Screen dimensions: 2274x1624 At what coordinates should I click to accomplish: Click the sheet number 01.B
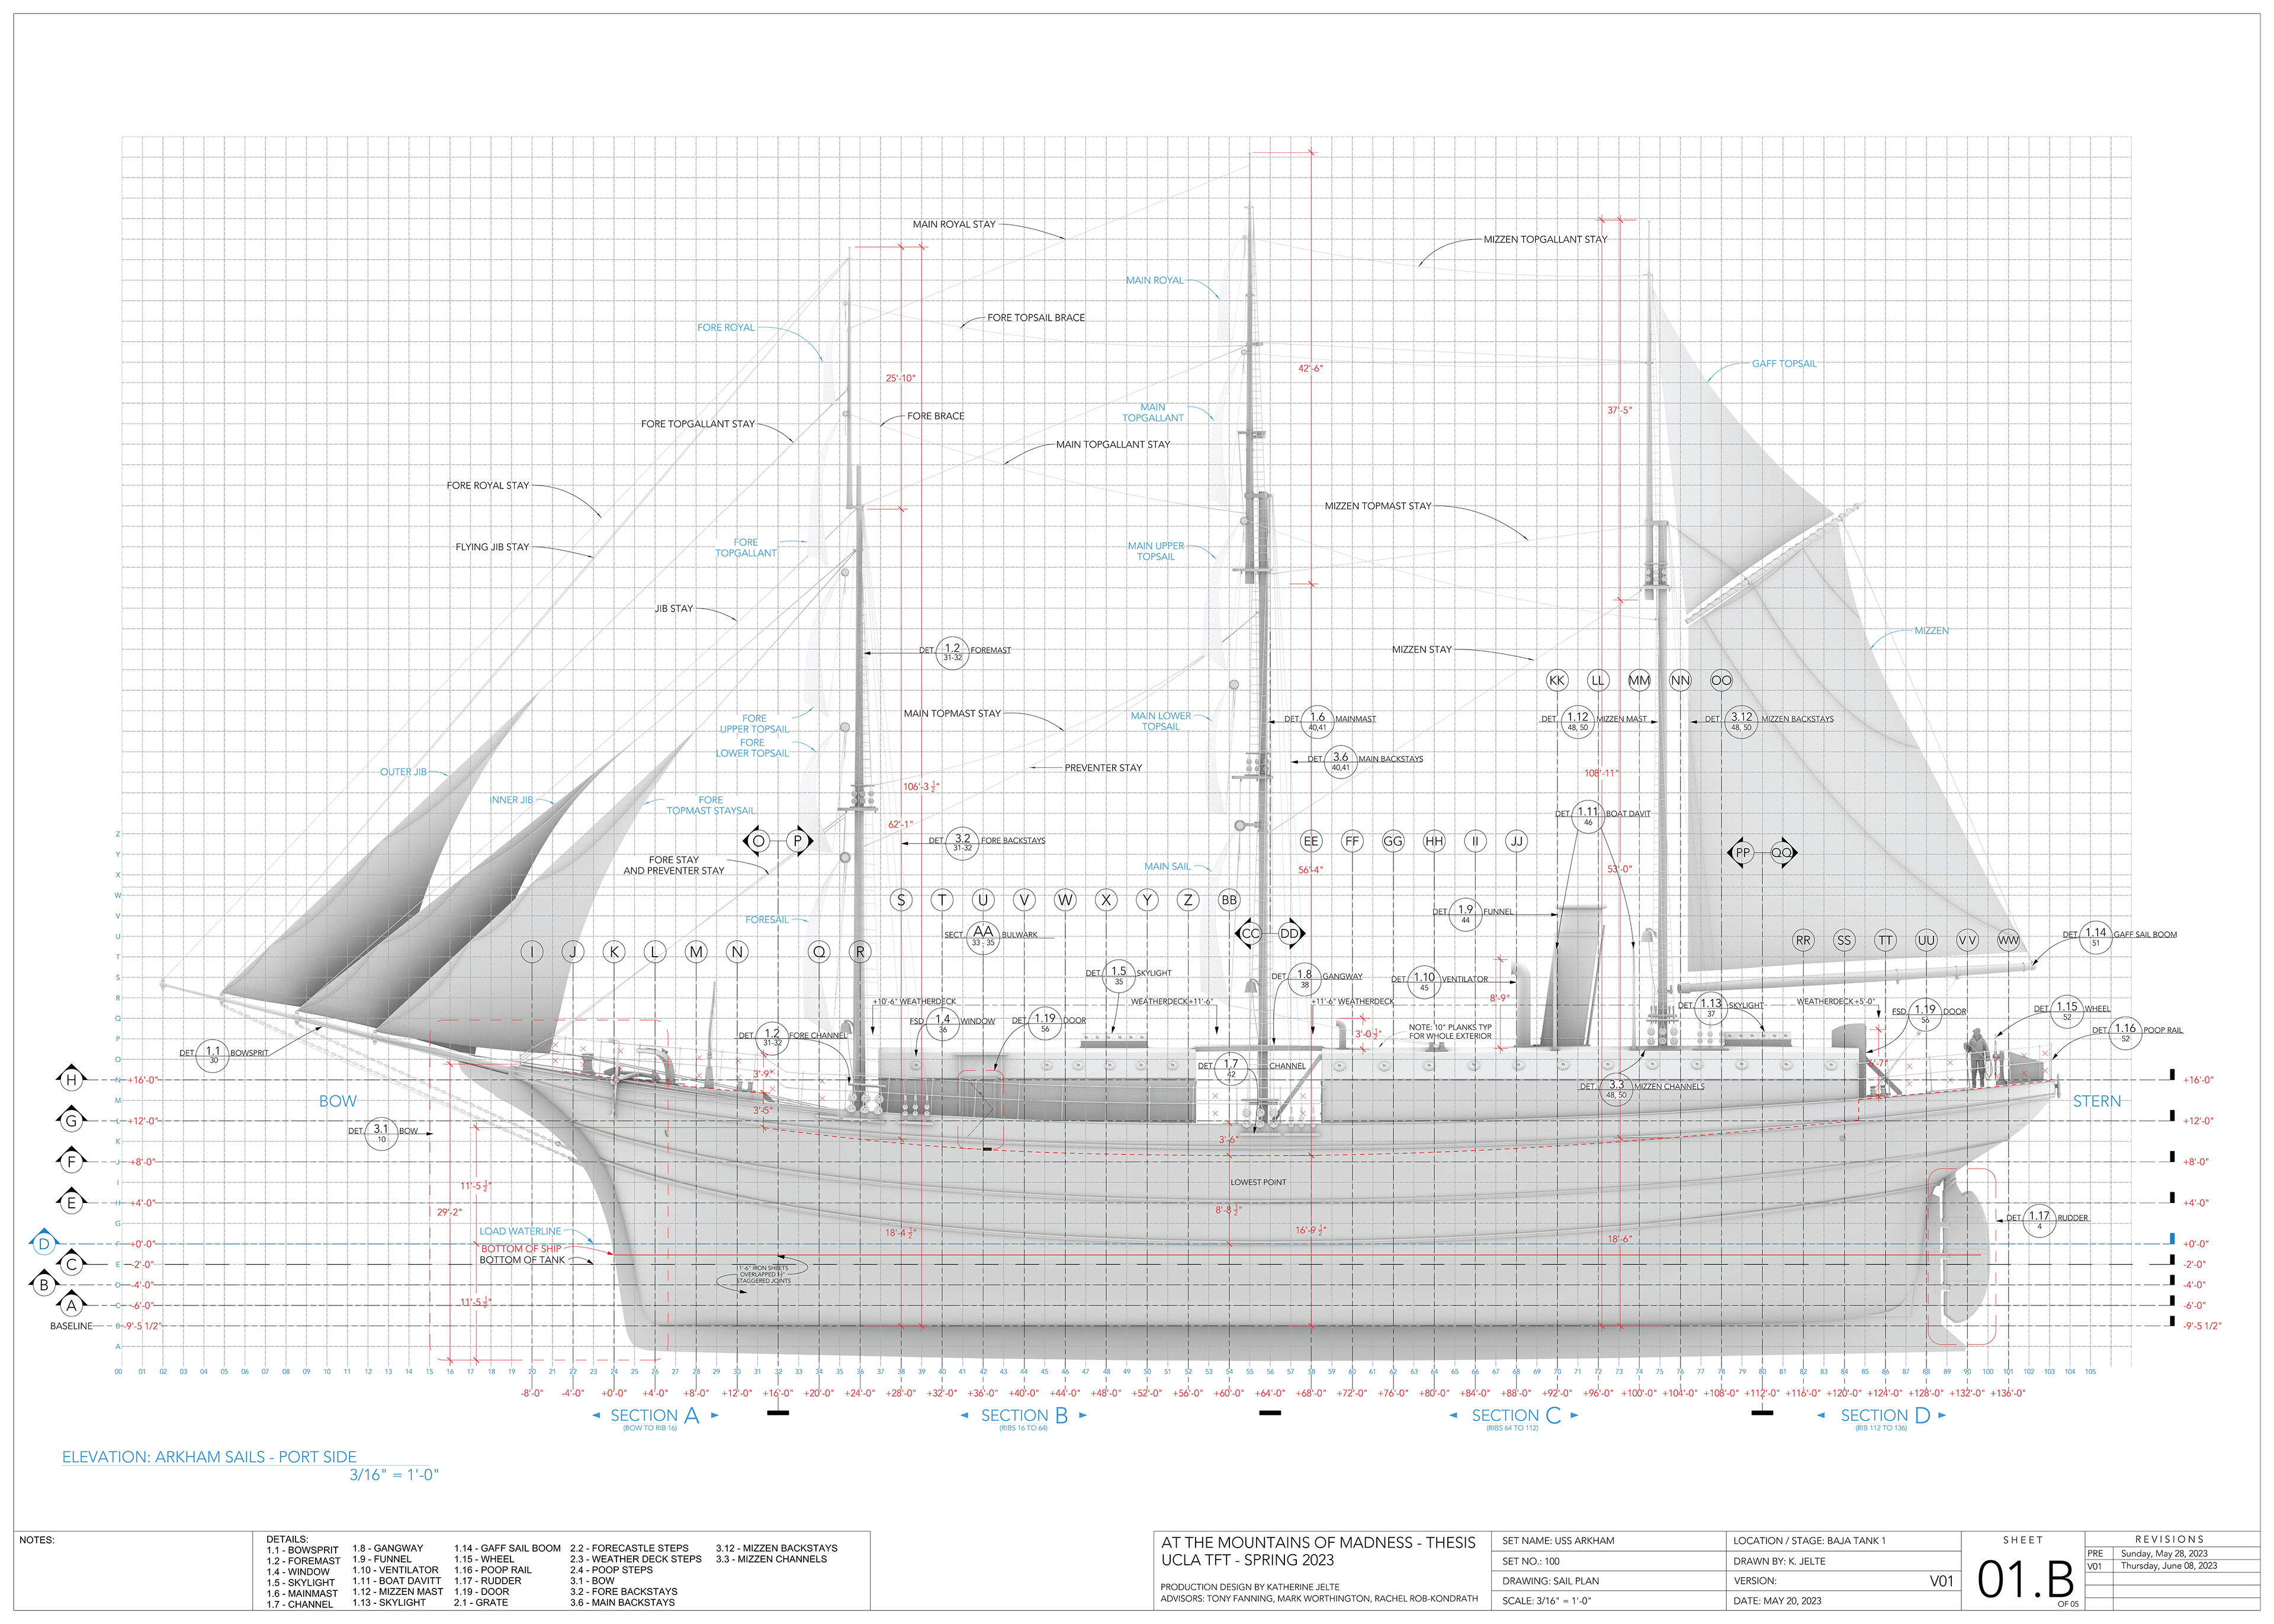coord(2025,1580)
